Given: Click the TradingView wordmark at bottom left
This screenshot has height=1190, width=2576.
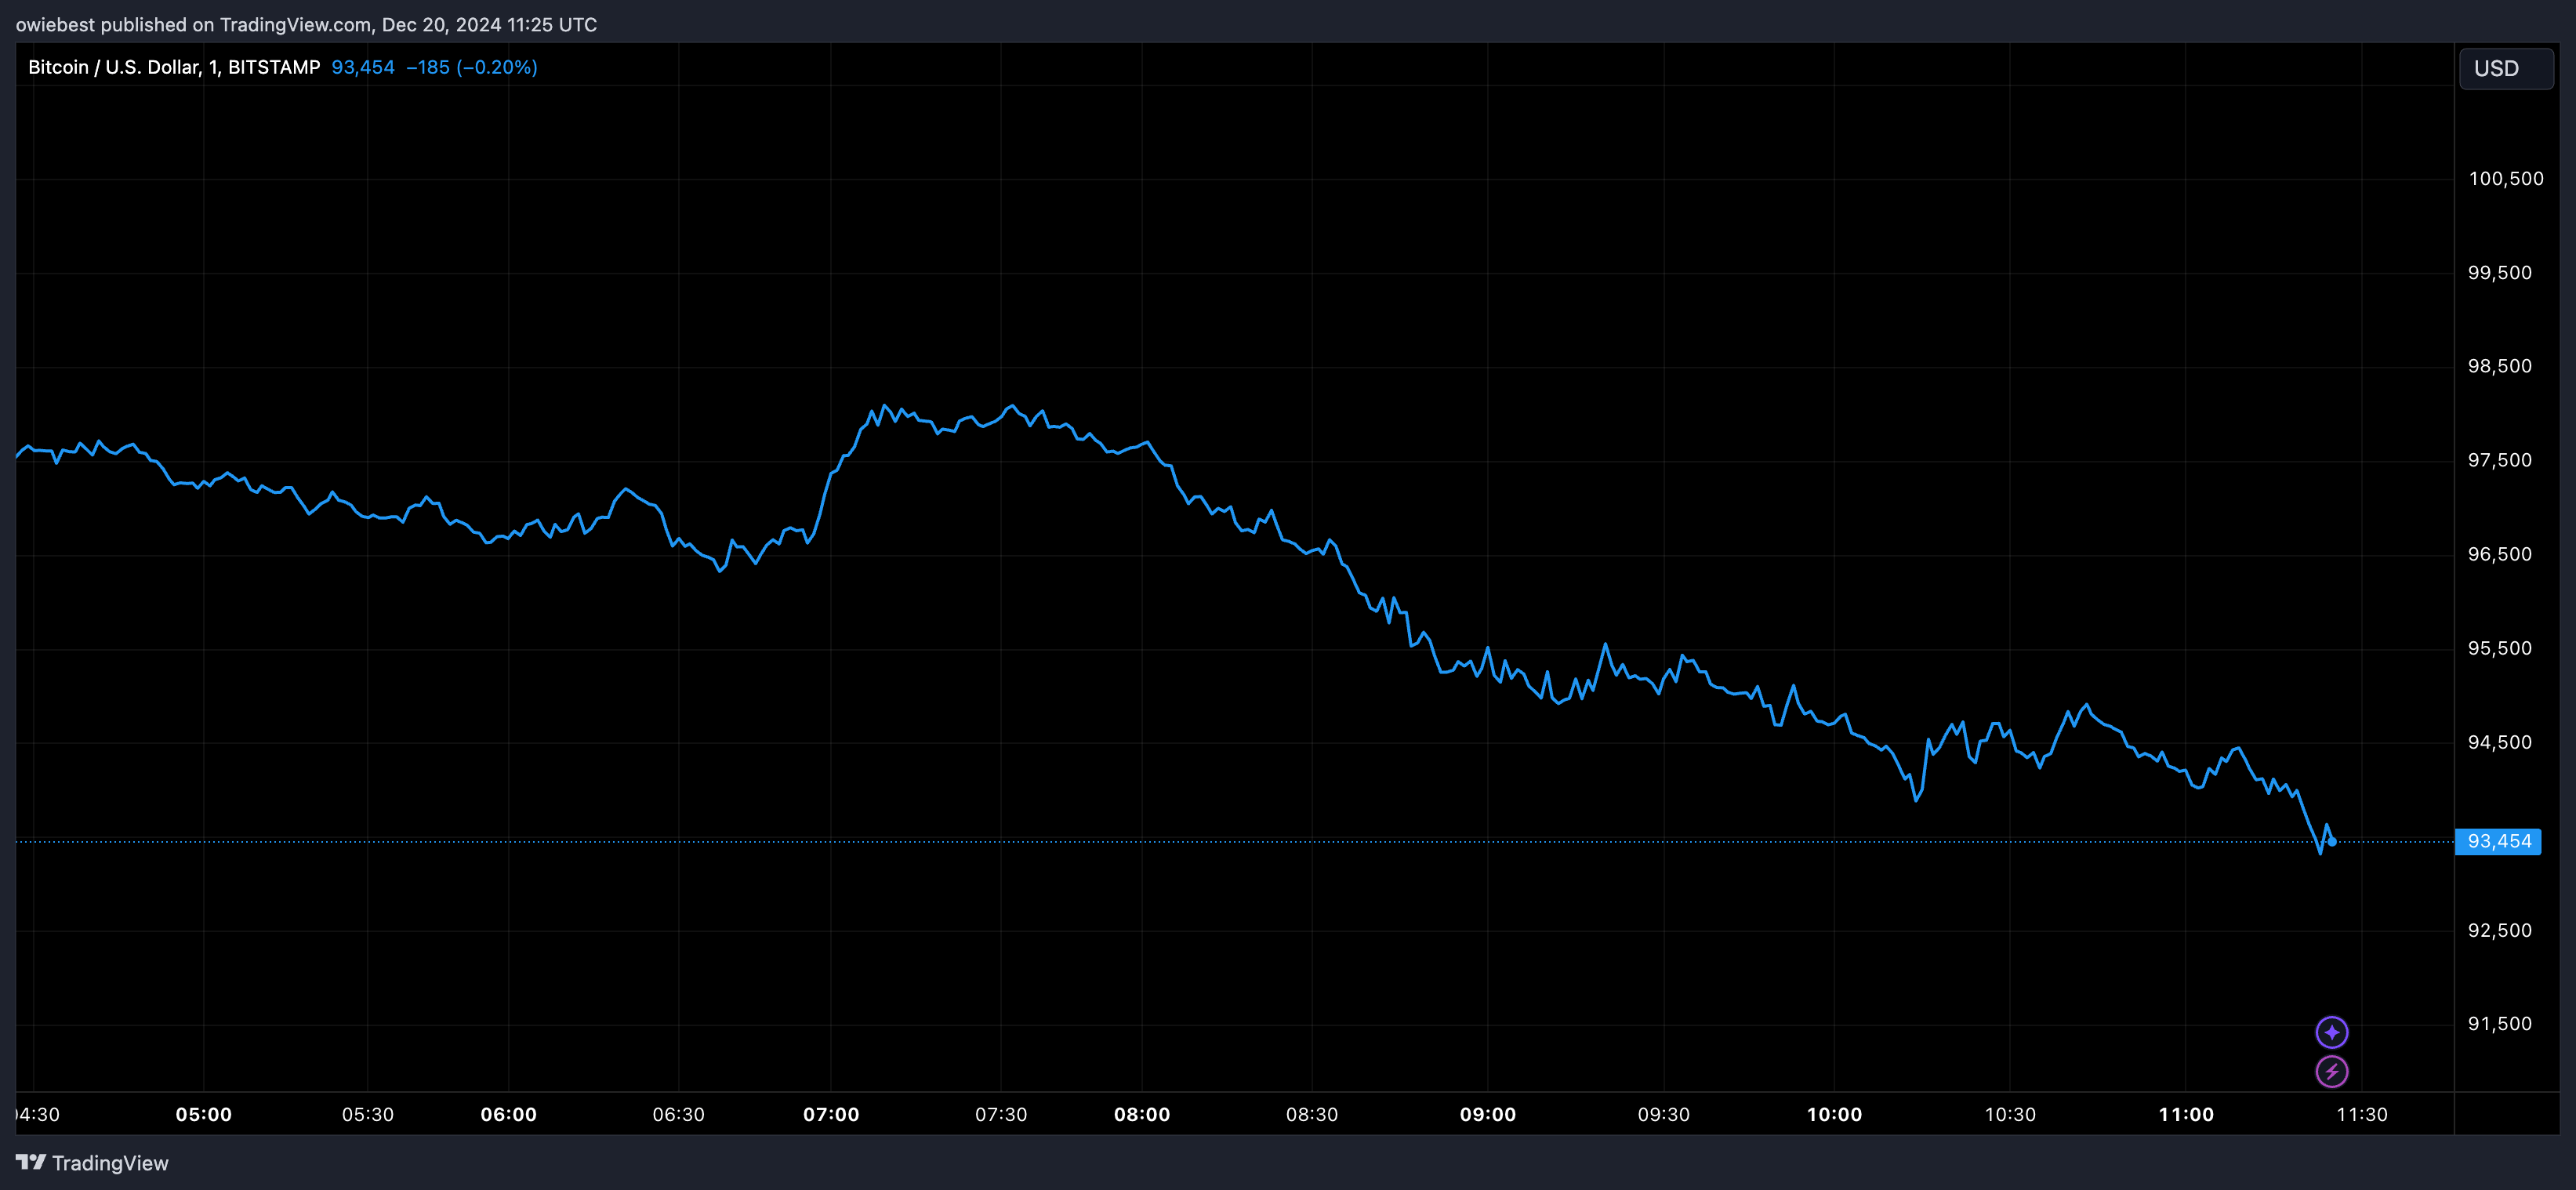Looking at the screenshot, I should pyautogui.click(x=110, y=1163).
